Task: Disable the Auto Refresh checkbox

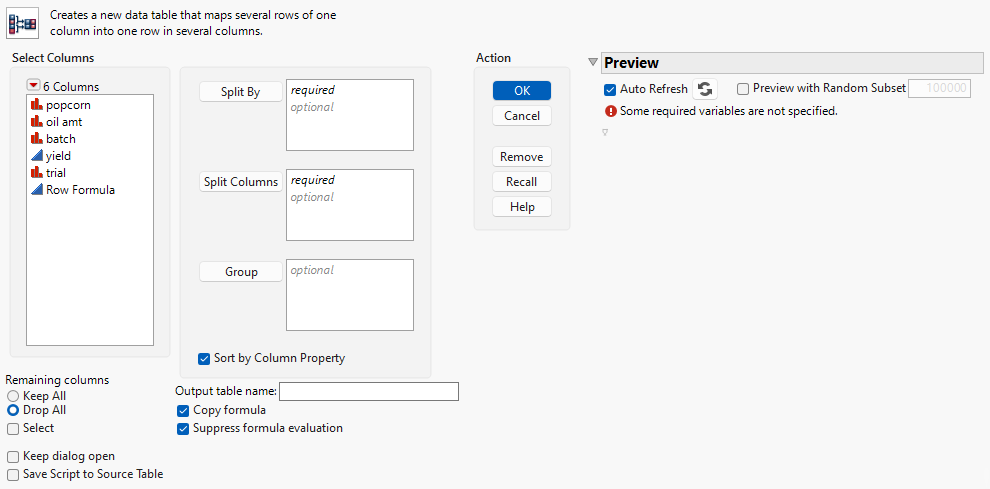Action: 610,89
